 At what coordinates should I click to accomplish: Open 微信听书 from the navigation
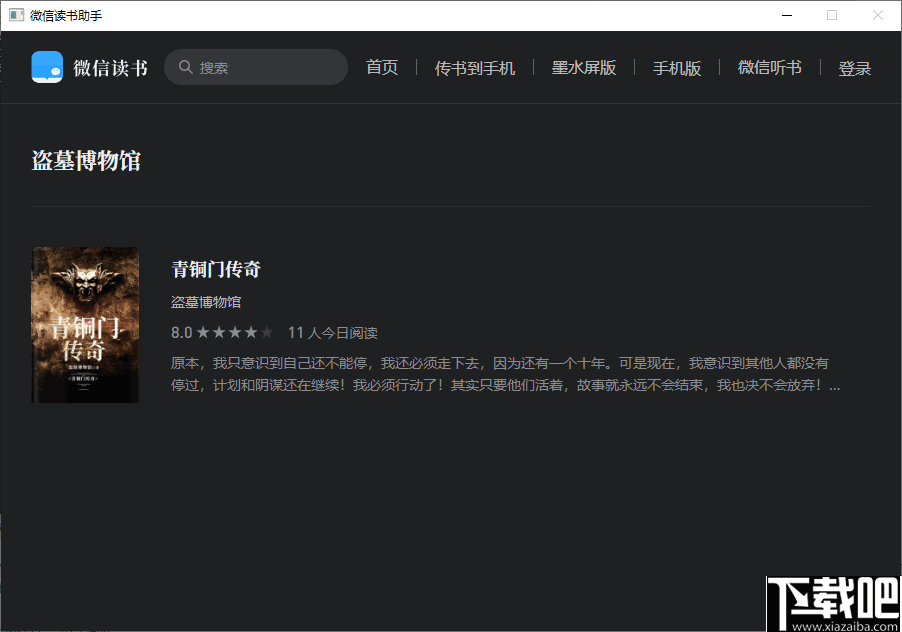(x=769, y=67)
